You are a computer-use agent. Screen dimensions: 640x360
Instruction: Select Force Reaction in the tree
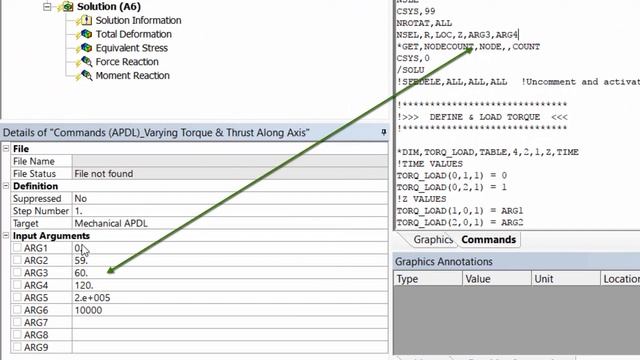tap(127, 62)
